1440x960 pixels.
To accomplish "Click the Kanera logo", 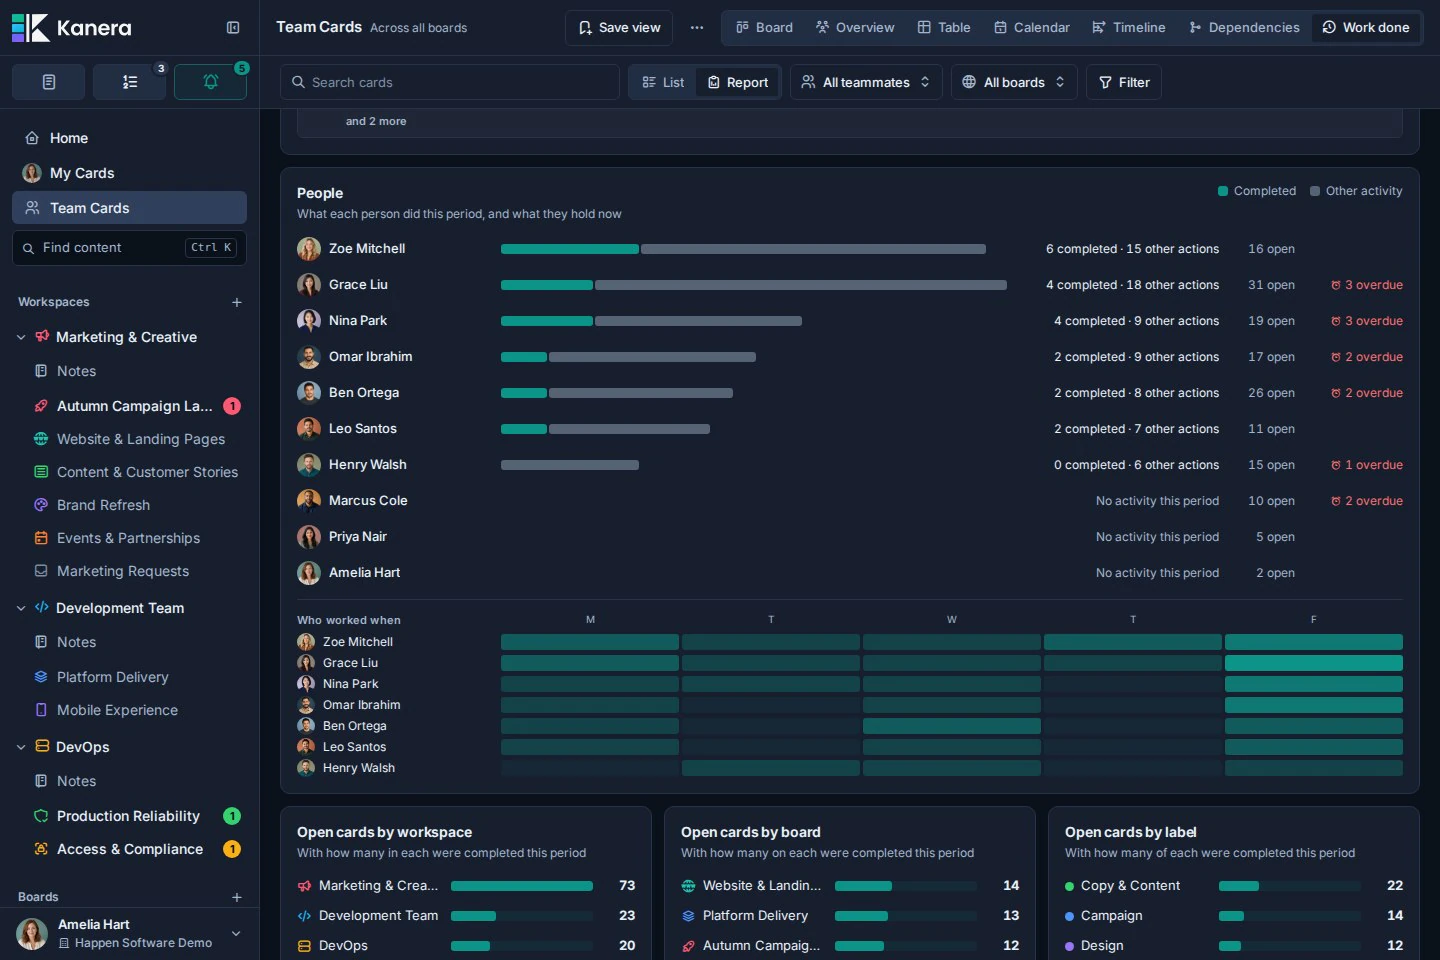I will point(72,28).
